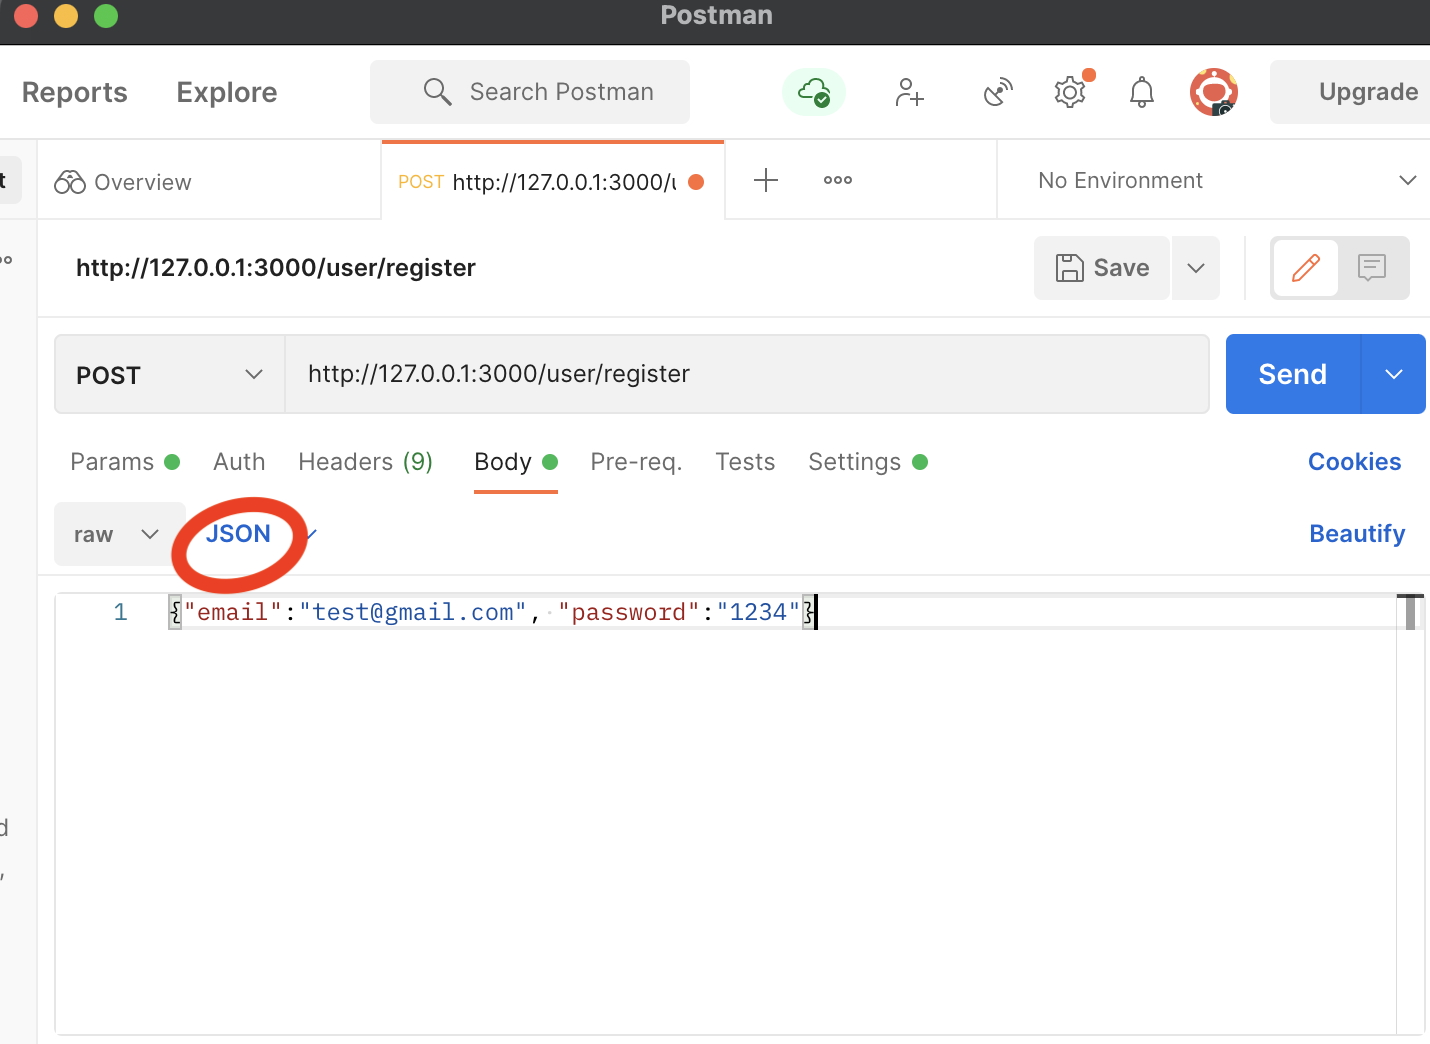Switch to the Params tab
Screen dimensions: 1430x1044
125,462
